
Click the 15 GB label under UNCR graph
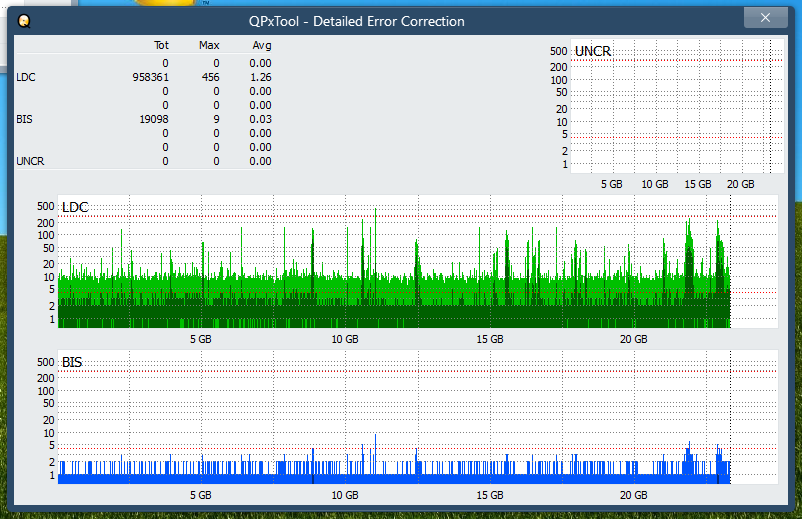697,185
